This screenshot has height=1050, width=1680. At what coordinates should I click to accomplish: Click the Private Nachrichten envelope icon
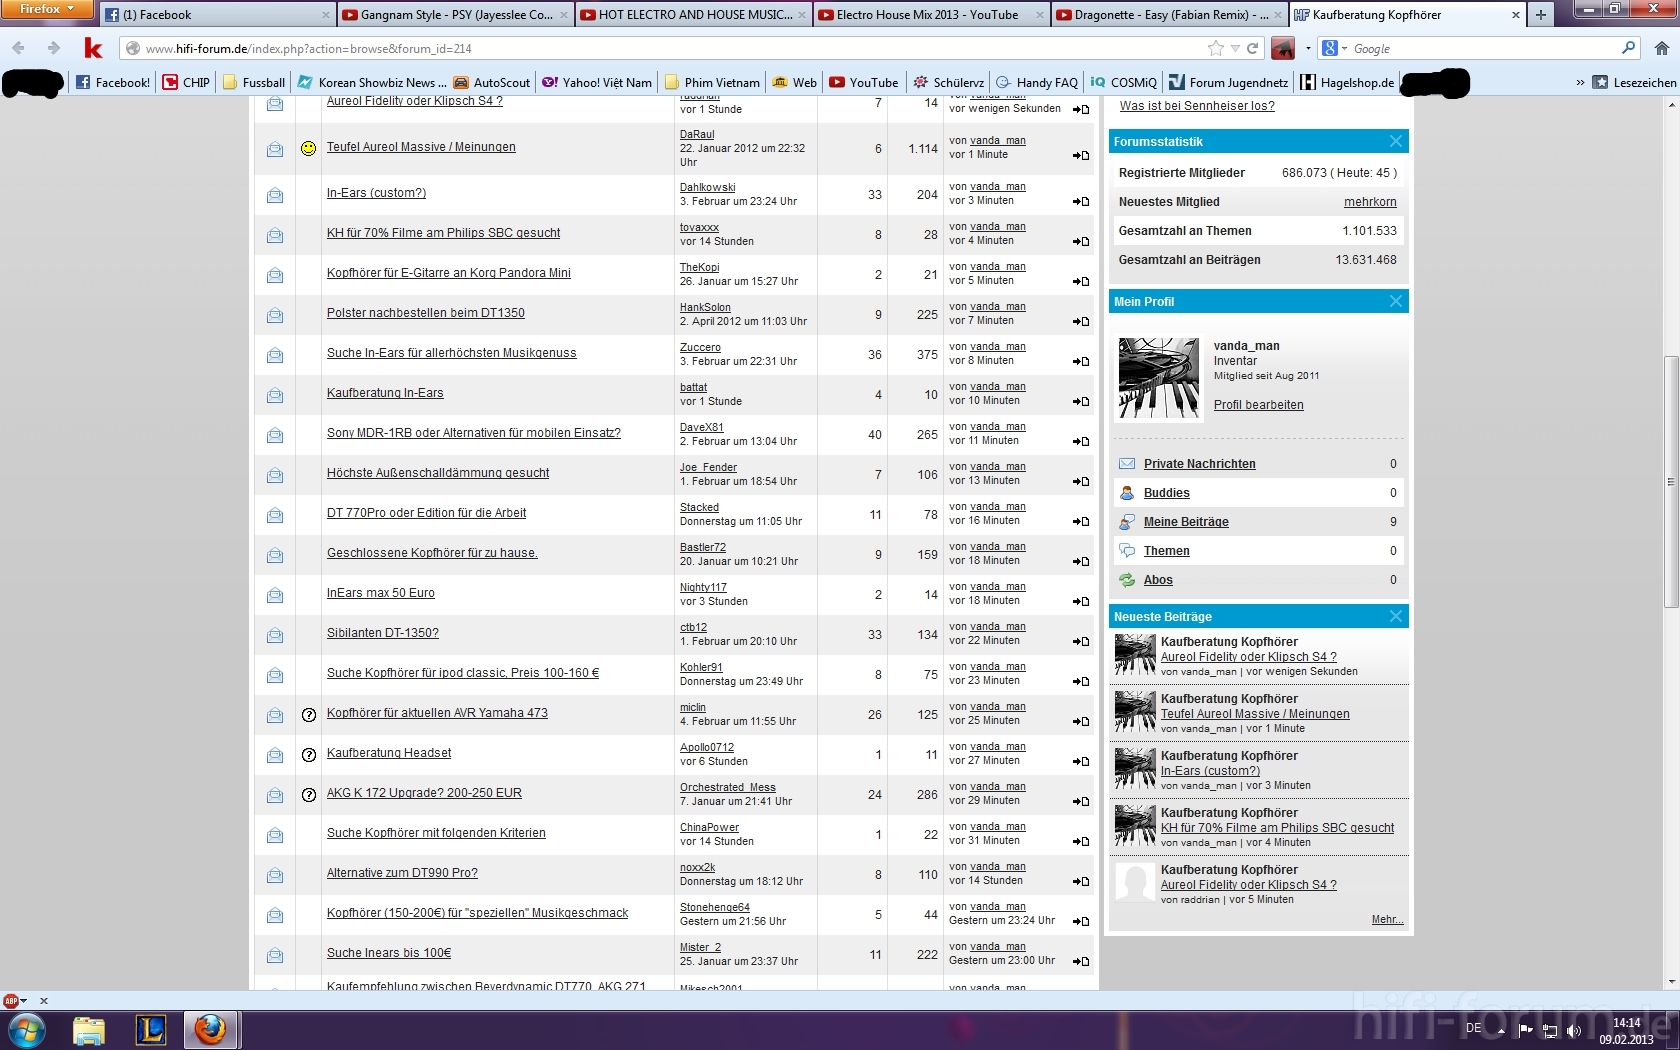pos(1127,464)
